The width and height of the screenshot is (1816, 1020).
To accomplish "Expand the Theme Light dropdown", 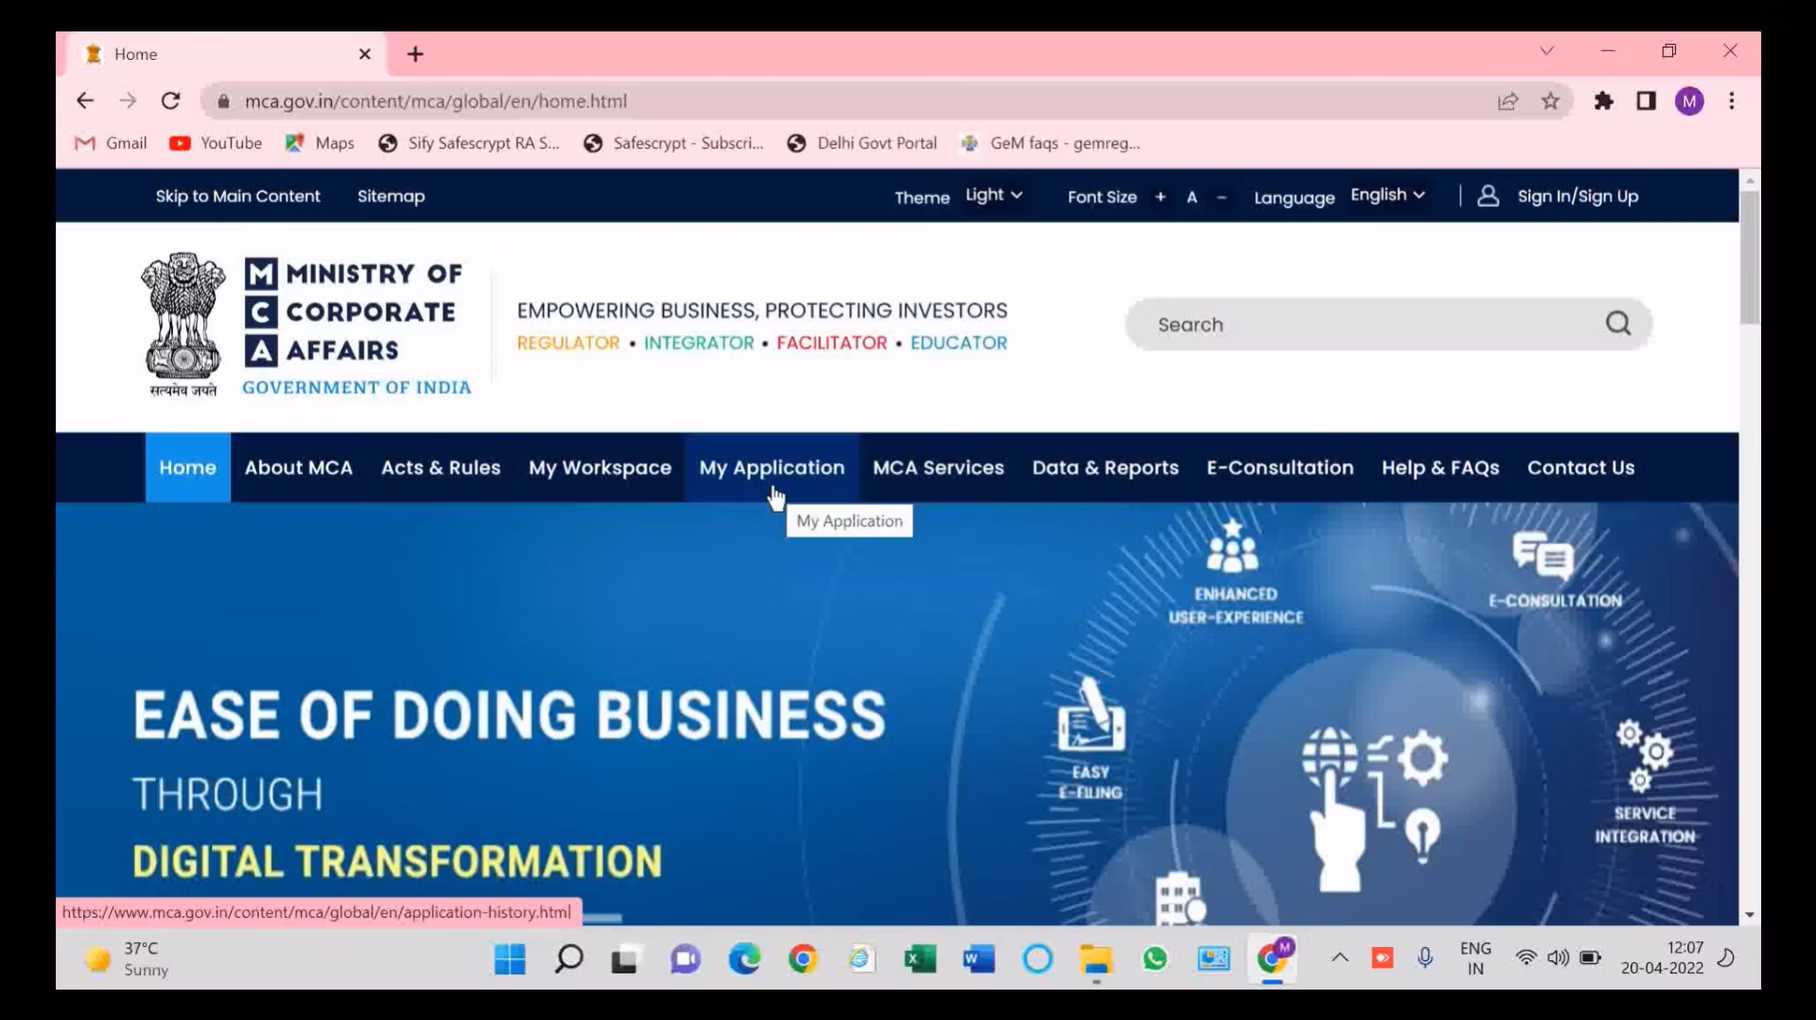I will [x=993, y=195].
